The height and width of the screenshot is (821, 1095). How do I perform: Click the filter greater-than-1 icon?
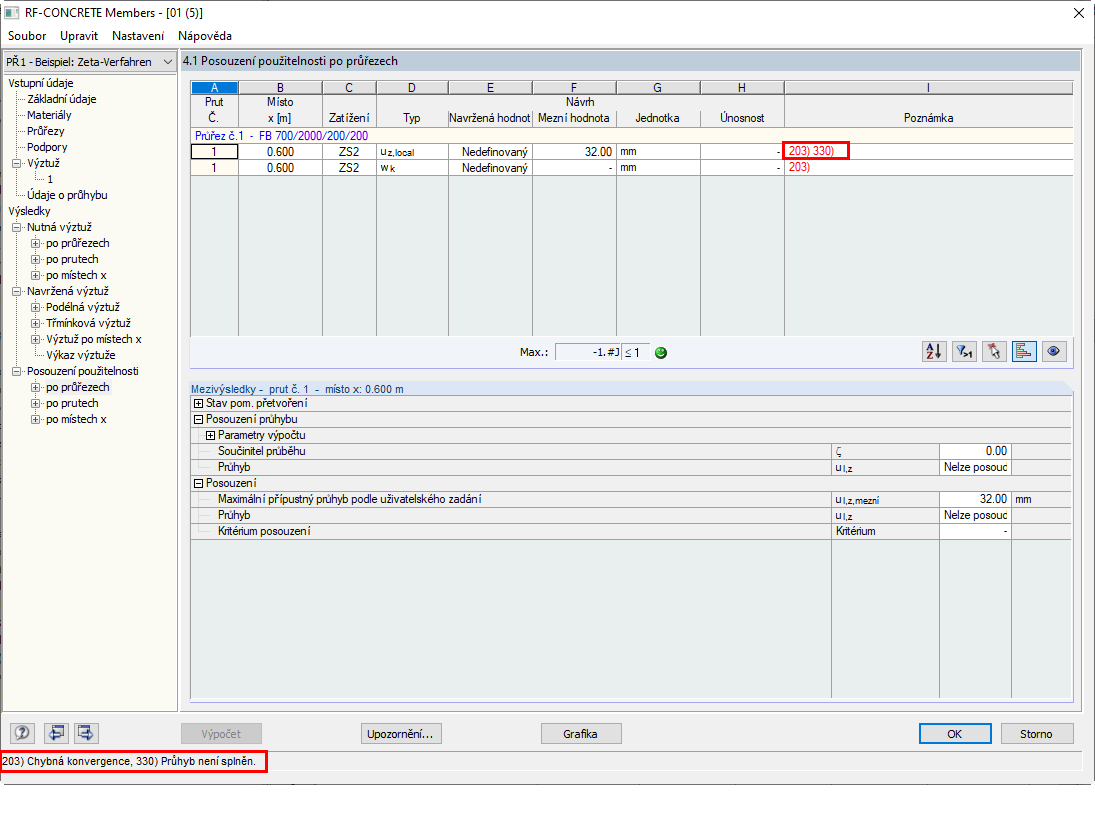[x=964, y=351]
